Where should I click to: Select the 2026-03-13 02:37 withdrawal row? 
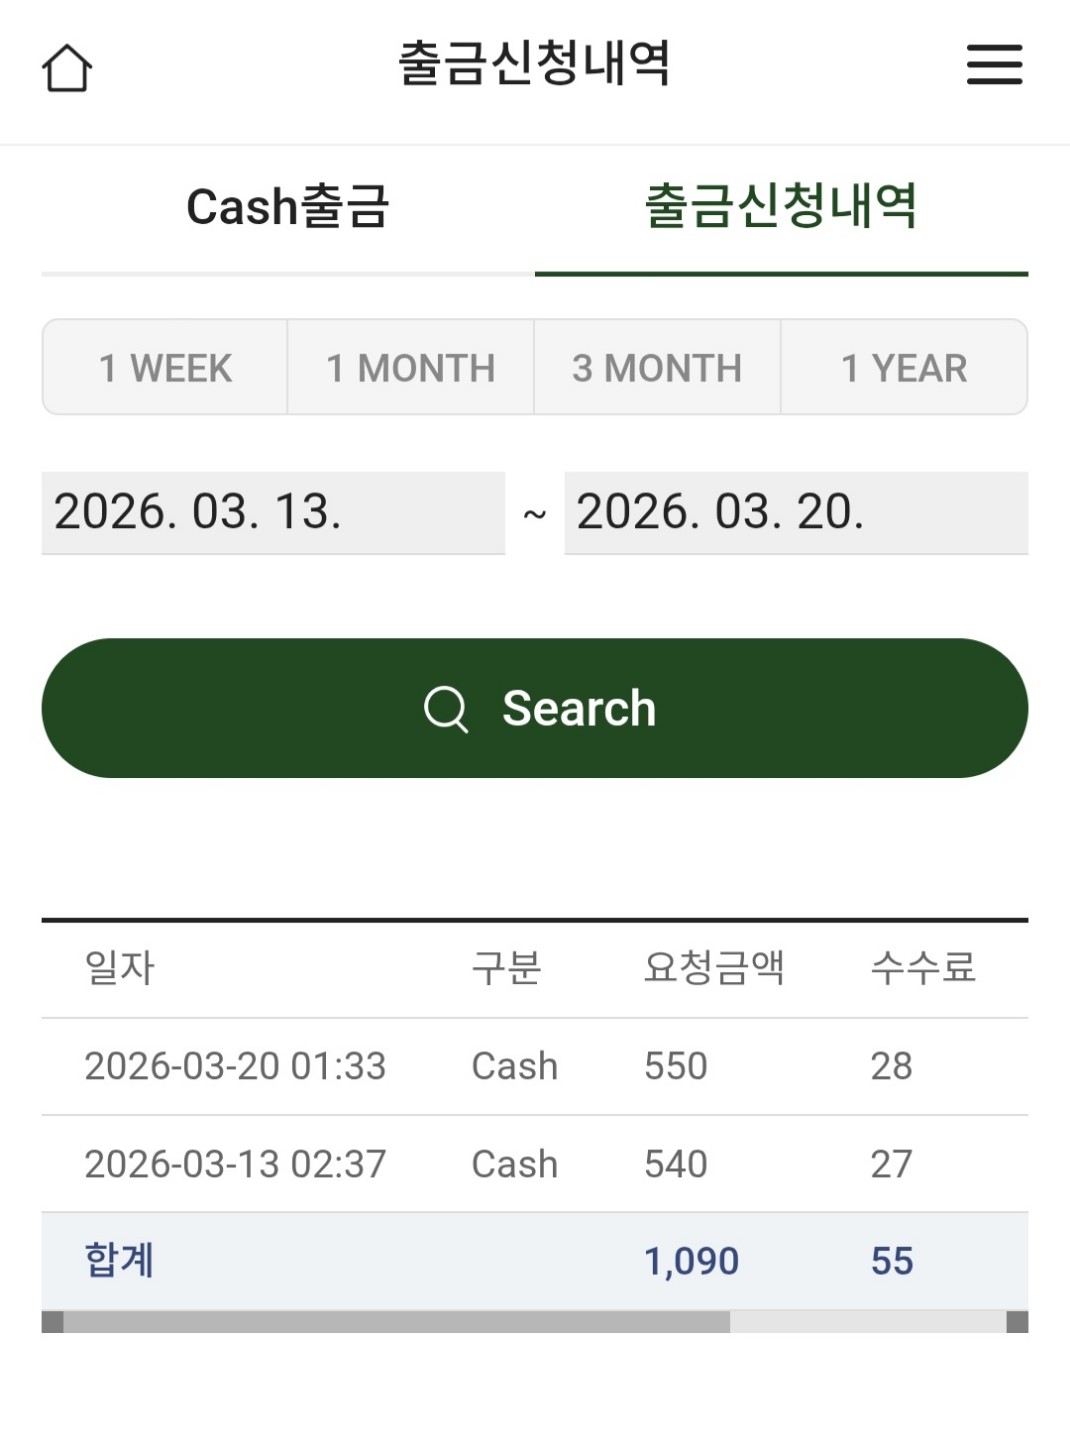534,1164
